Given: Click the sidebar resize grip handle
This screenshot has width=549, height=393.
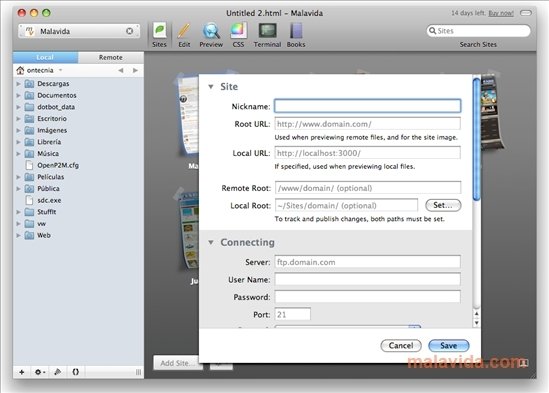Looking at the screenshot, I should click(x=138, y=372).
